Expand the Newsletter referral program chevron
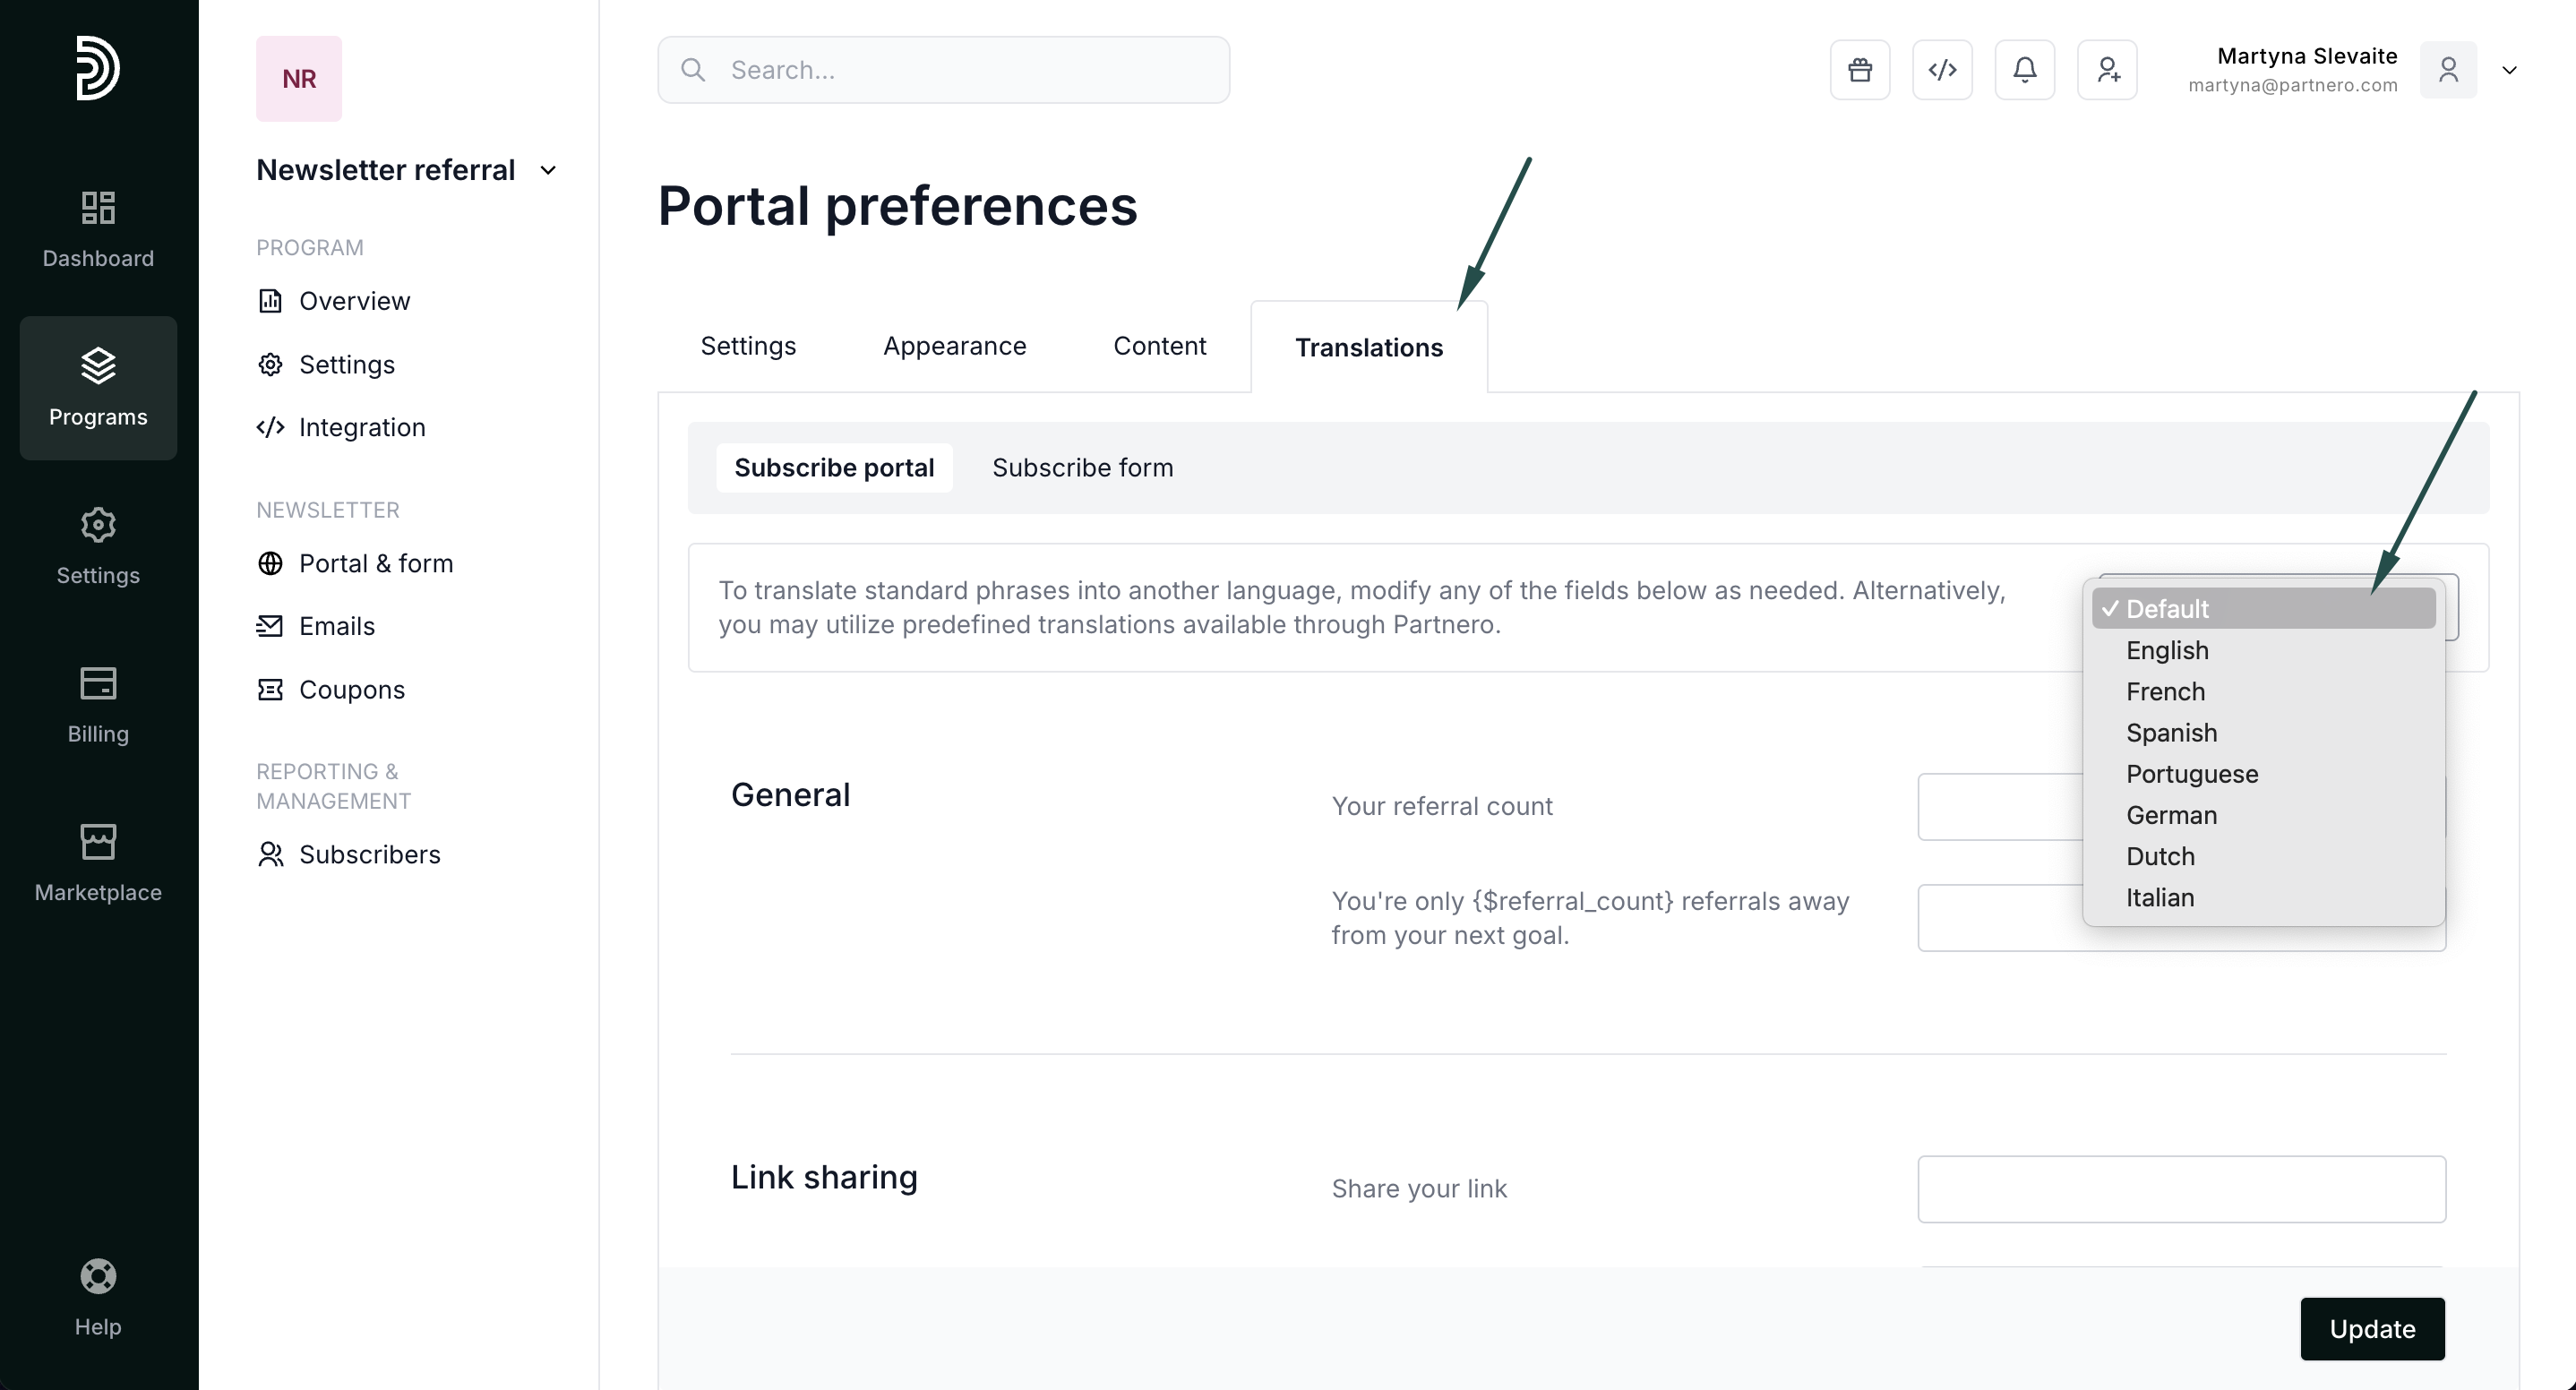The image size is (2576, 1390). (548, 171)
